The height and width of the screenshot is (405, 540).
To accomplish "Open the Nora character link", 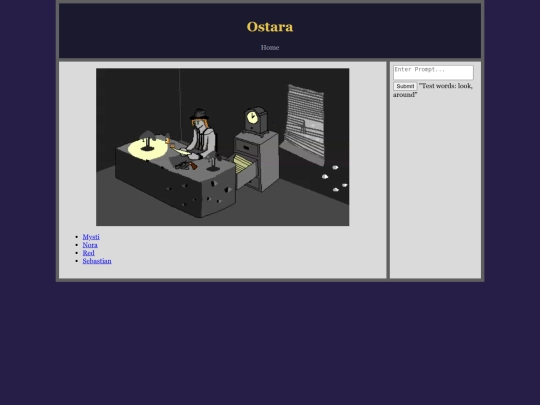I will coord(90,245).
